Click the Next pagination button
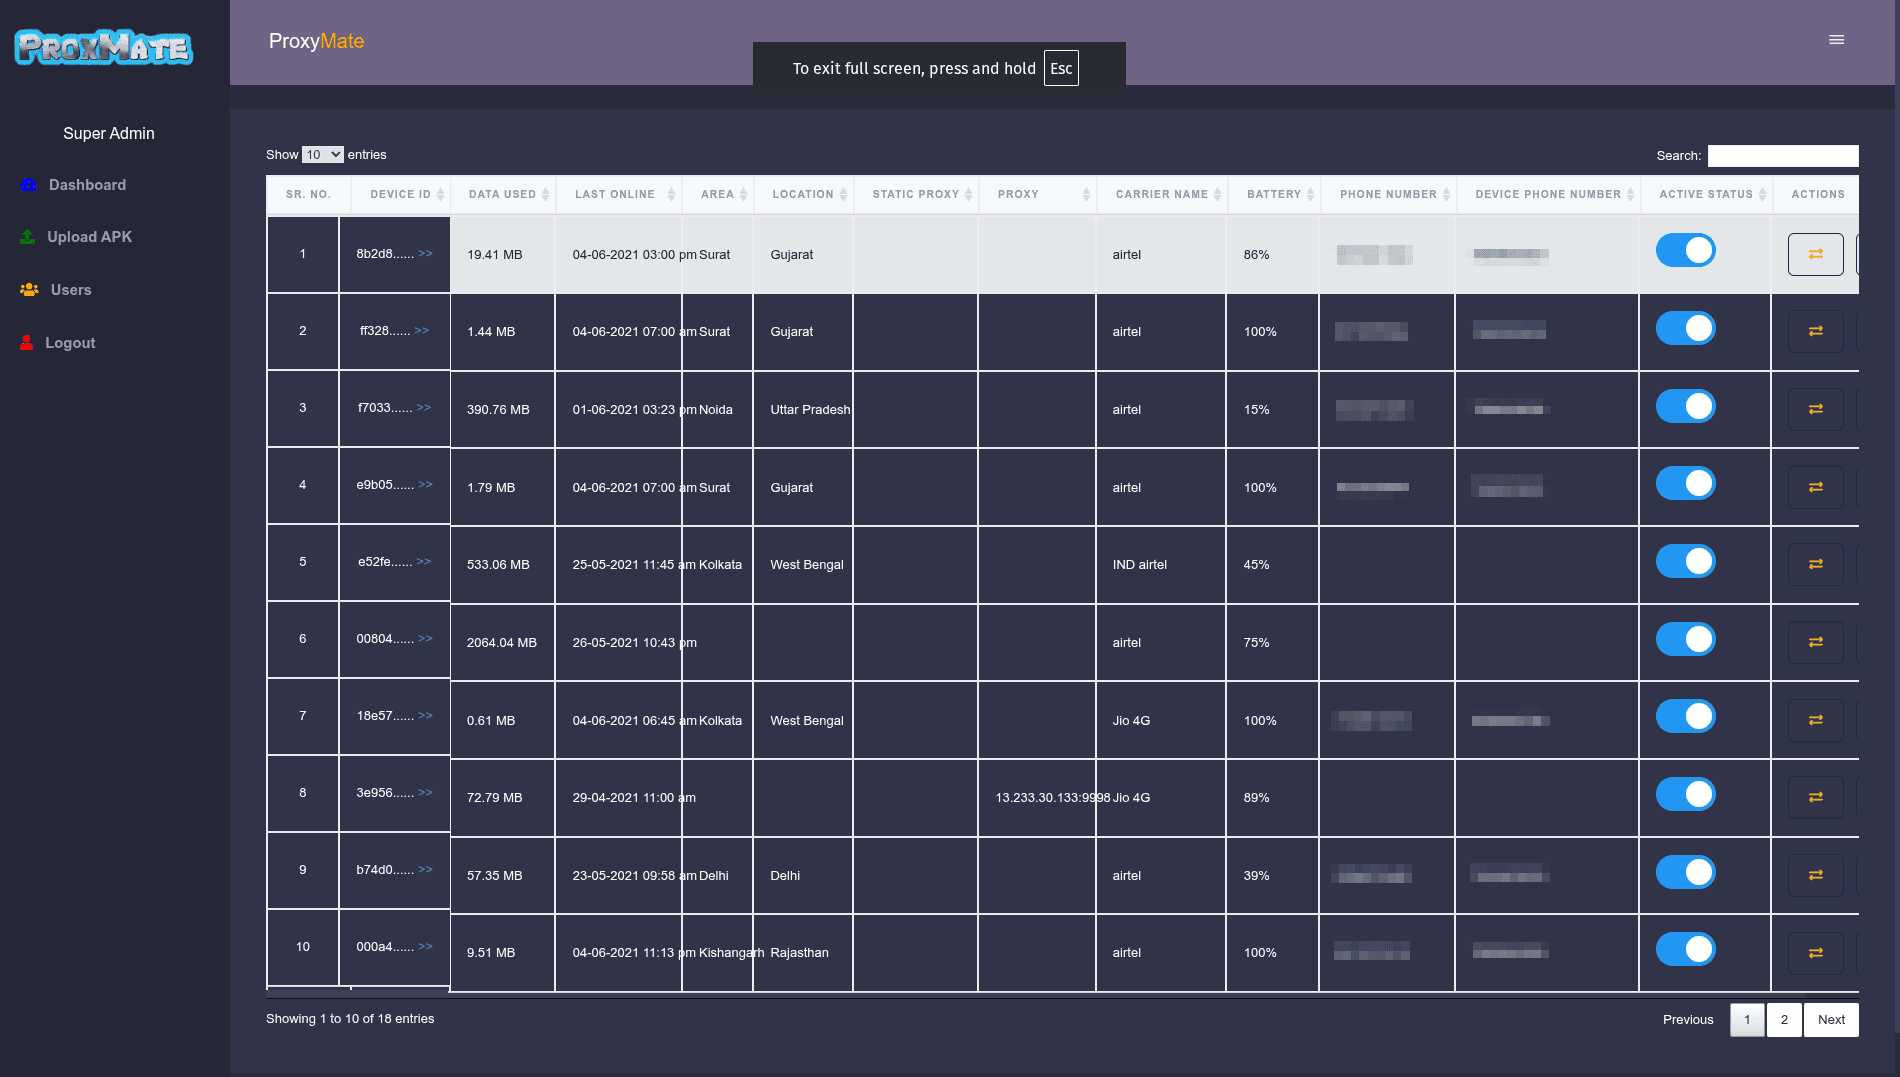This screenshot has height=1077, width=1900. pyautogui.click(x=1831, y=1019)
